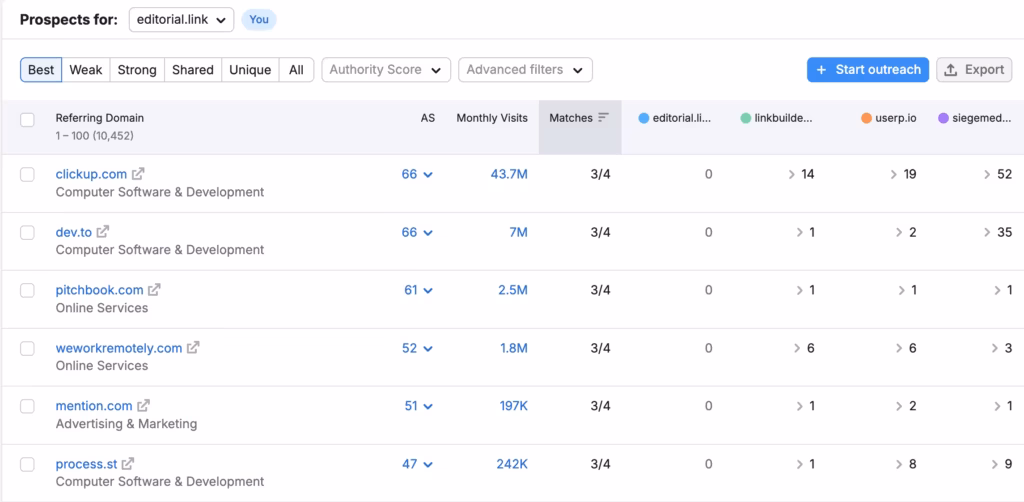The image size is (1024, 502).
Task: Click the AS column header
Action: click(x=427, y=118)
